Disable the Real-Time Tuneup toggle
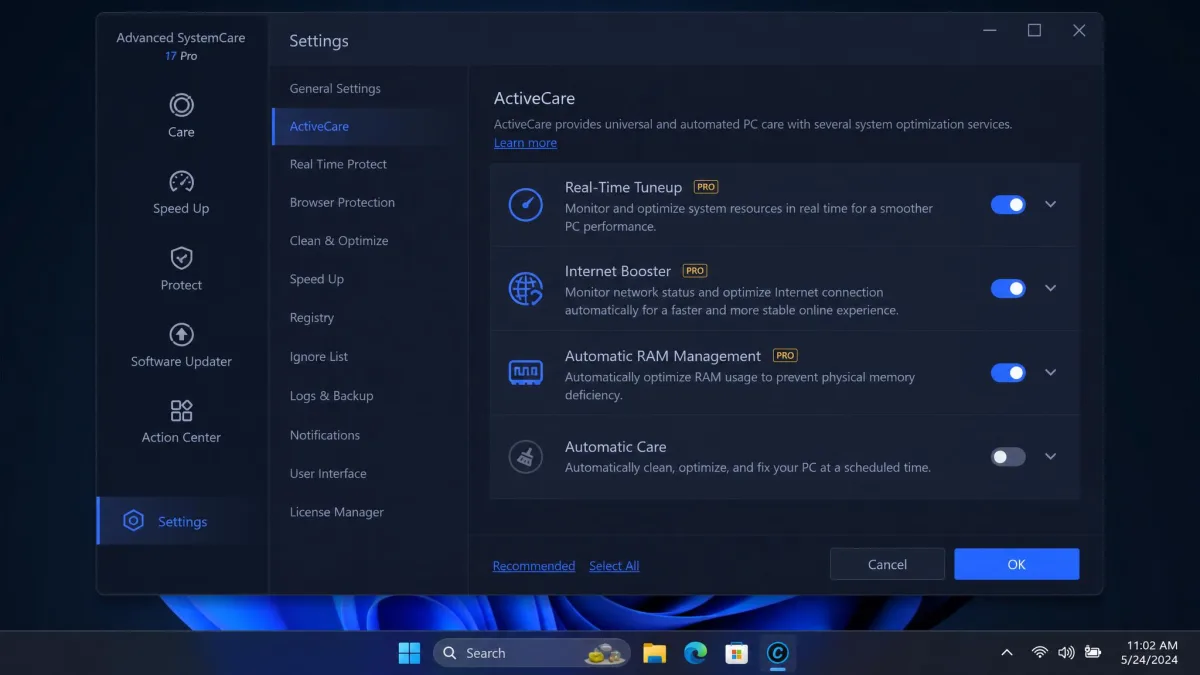 coord(1008,204)
